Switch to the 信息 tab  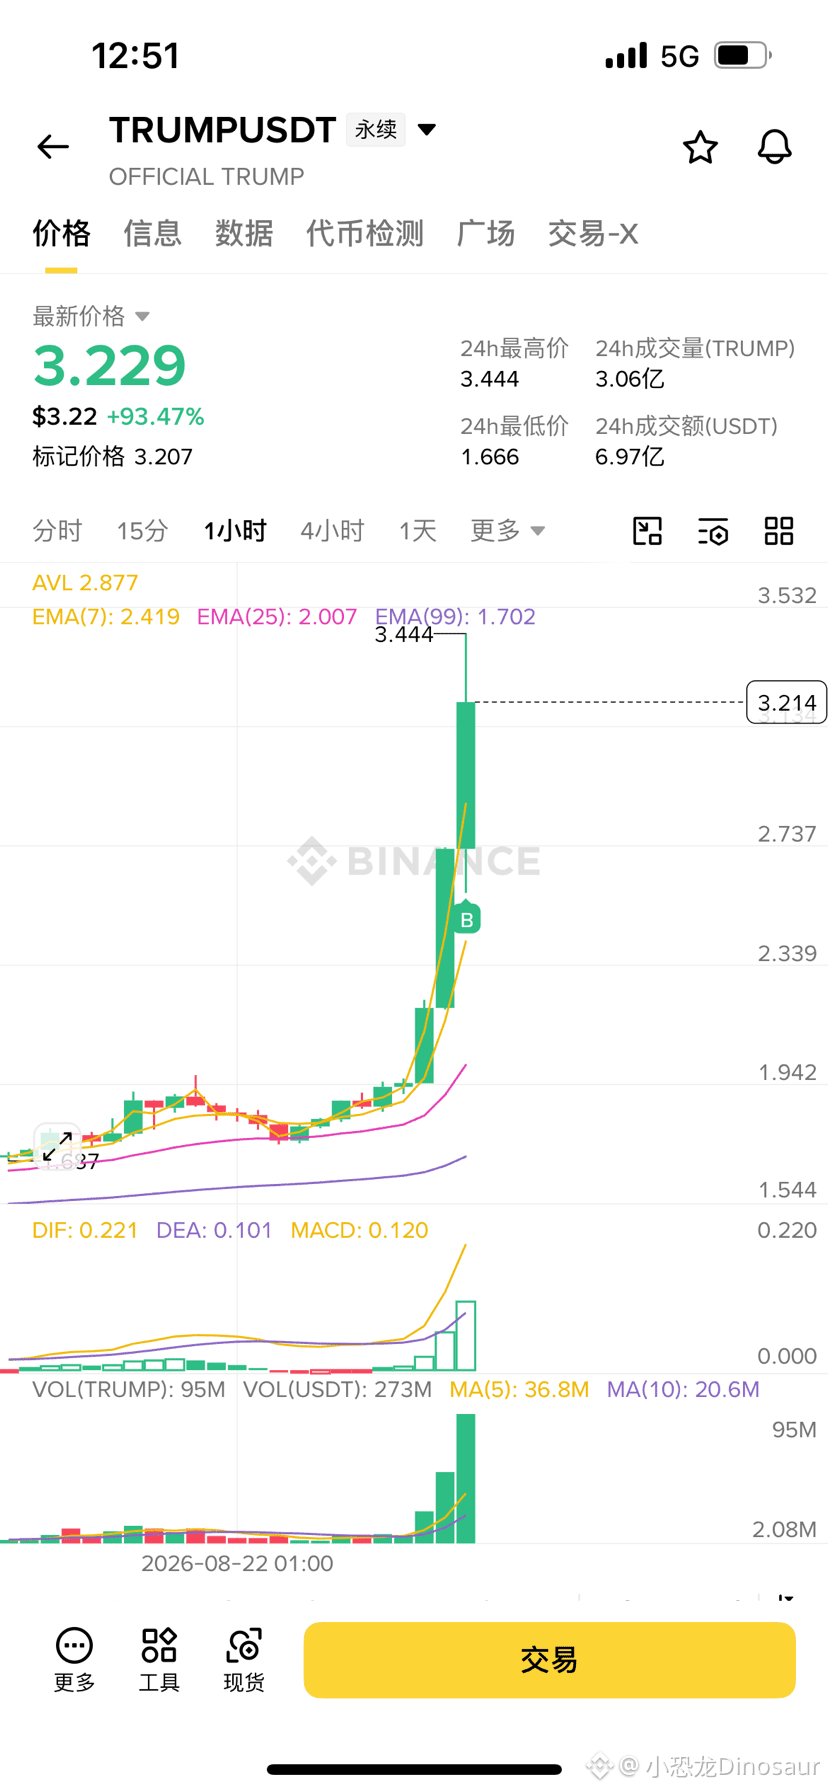click(152, 233)
